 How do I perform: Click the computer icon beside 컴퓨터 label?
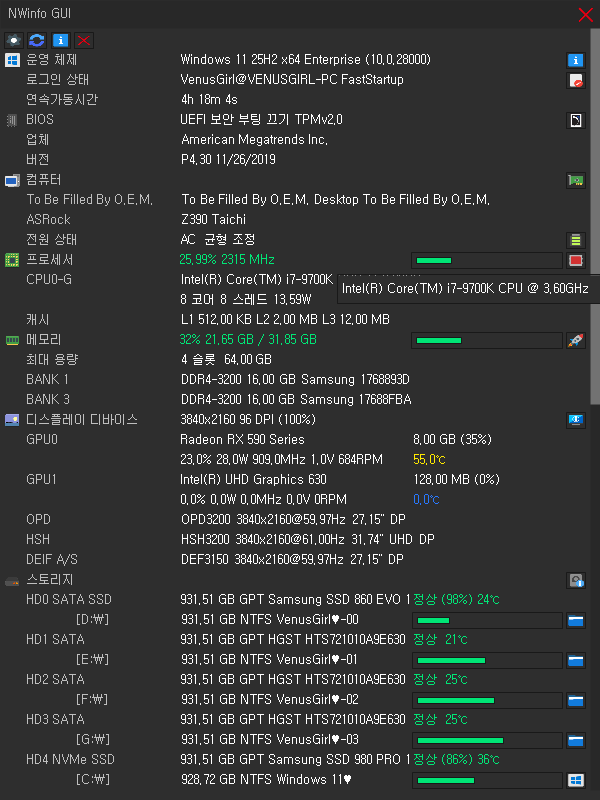pos(12,180)
